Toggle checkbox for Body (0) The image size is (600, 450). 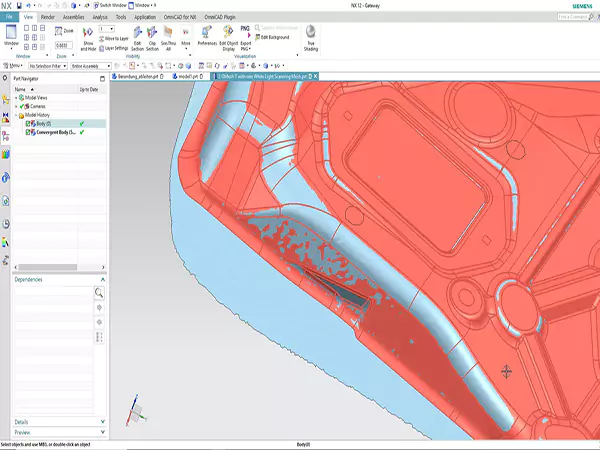click(28, 124)
